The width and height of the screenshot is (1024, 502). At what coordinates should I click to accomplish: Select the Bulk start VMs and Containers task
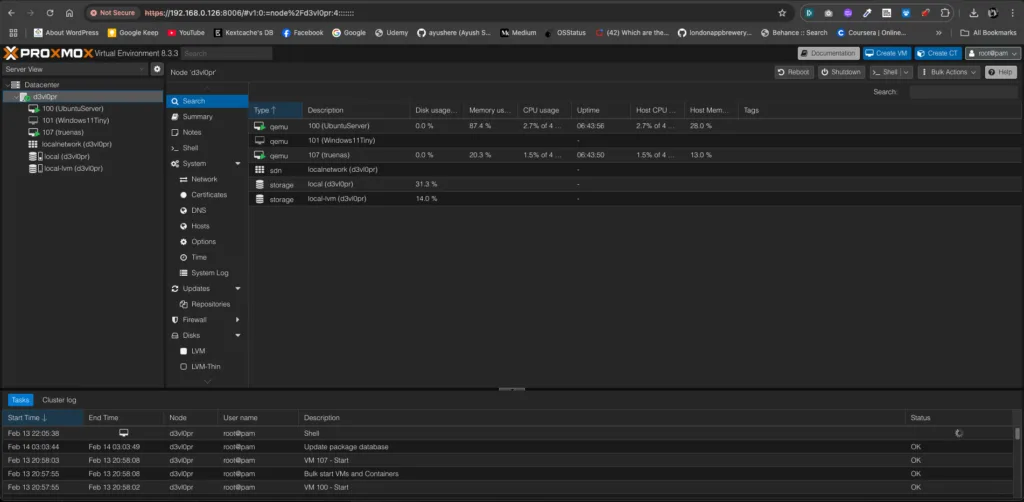click(x=508, y=474)
